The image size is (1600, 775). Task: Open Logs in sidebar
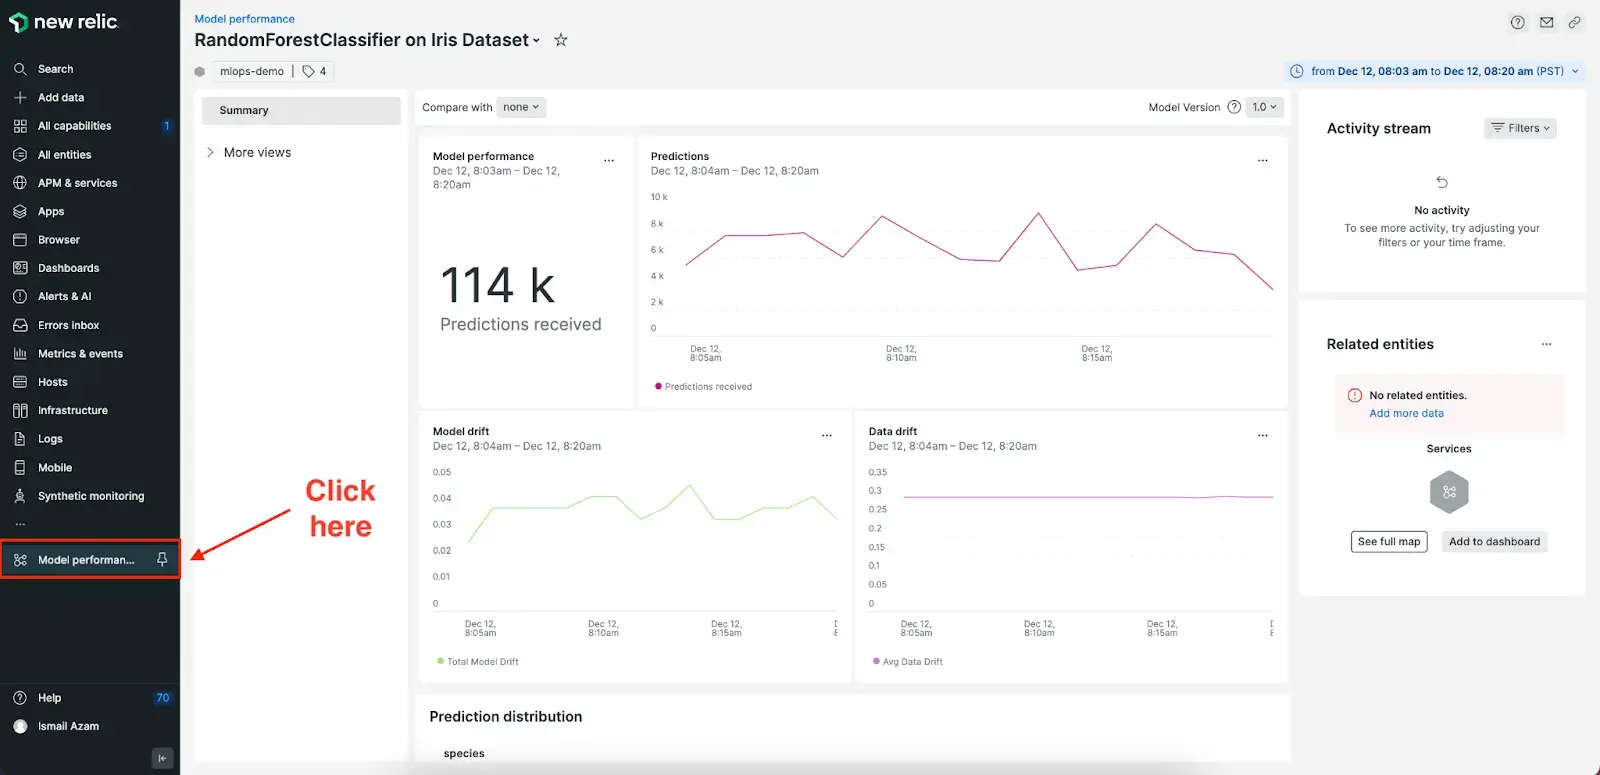pyautogui.click(x=50, y=439)
